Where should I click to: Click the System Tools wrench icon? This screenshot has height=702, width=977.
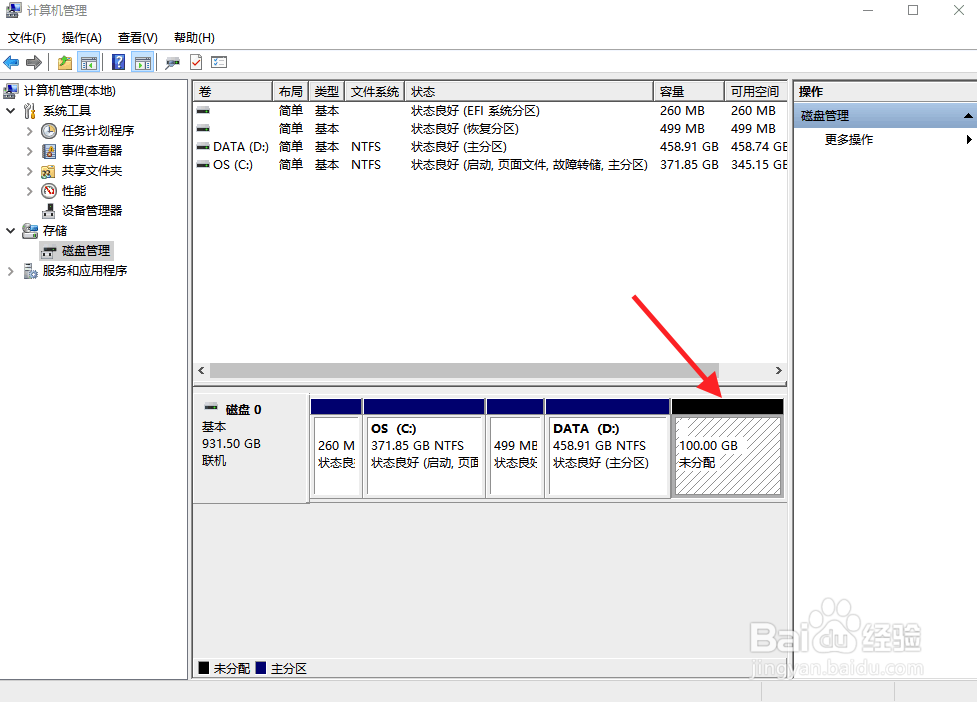(x=30, y=111)
